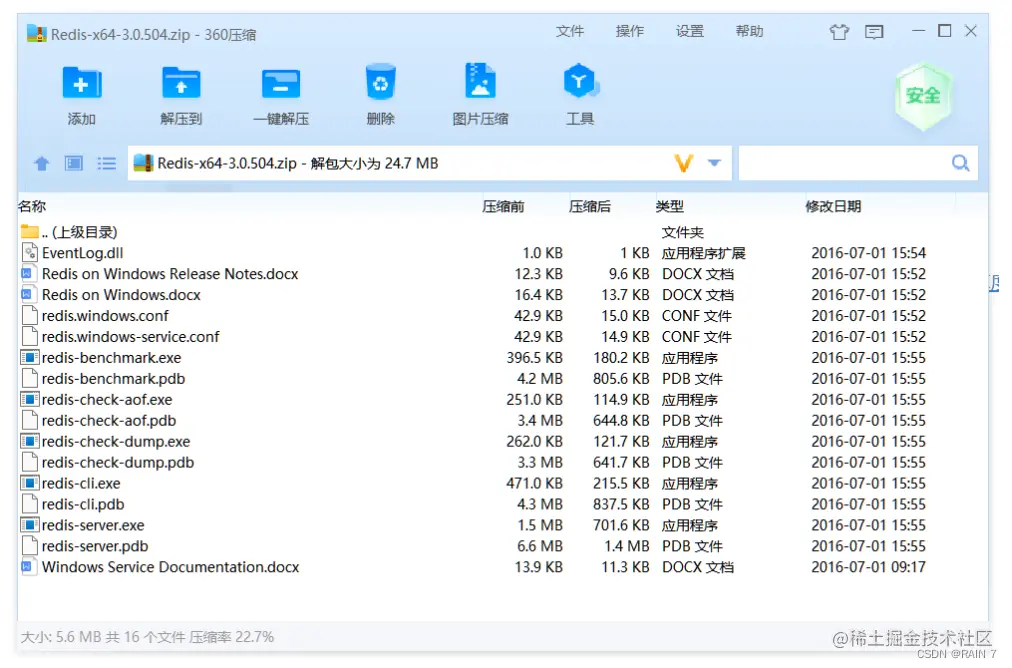The image size is (1012, 668).
Task: Sort by the 压缩后 column header
Action: point(590,207)
